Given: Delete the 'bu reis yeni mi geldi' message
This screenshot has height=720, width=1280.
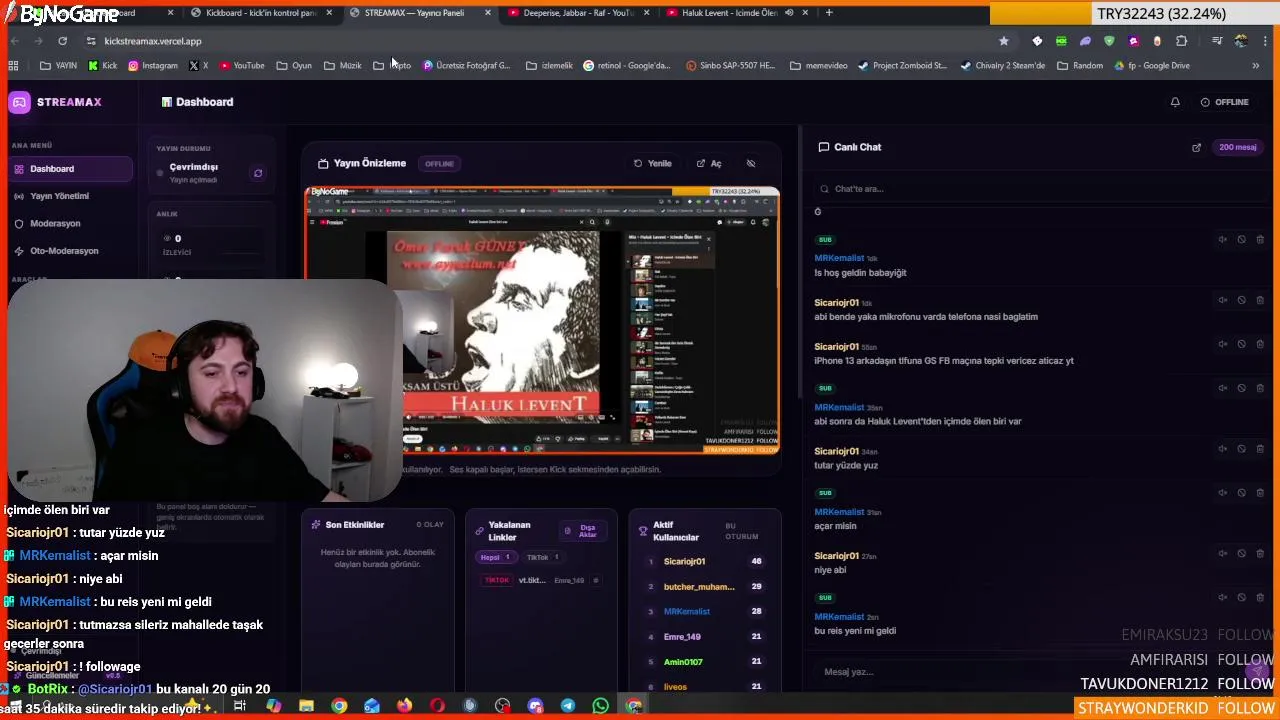Looking at the screenshot, I should click(x=1260, y=597).
